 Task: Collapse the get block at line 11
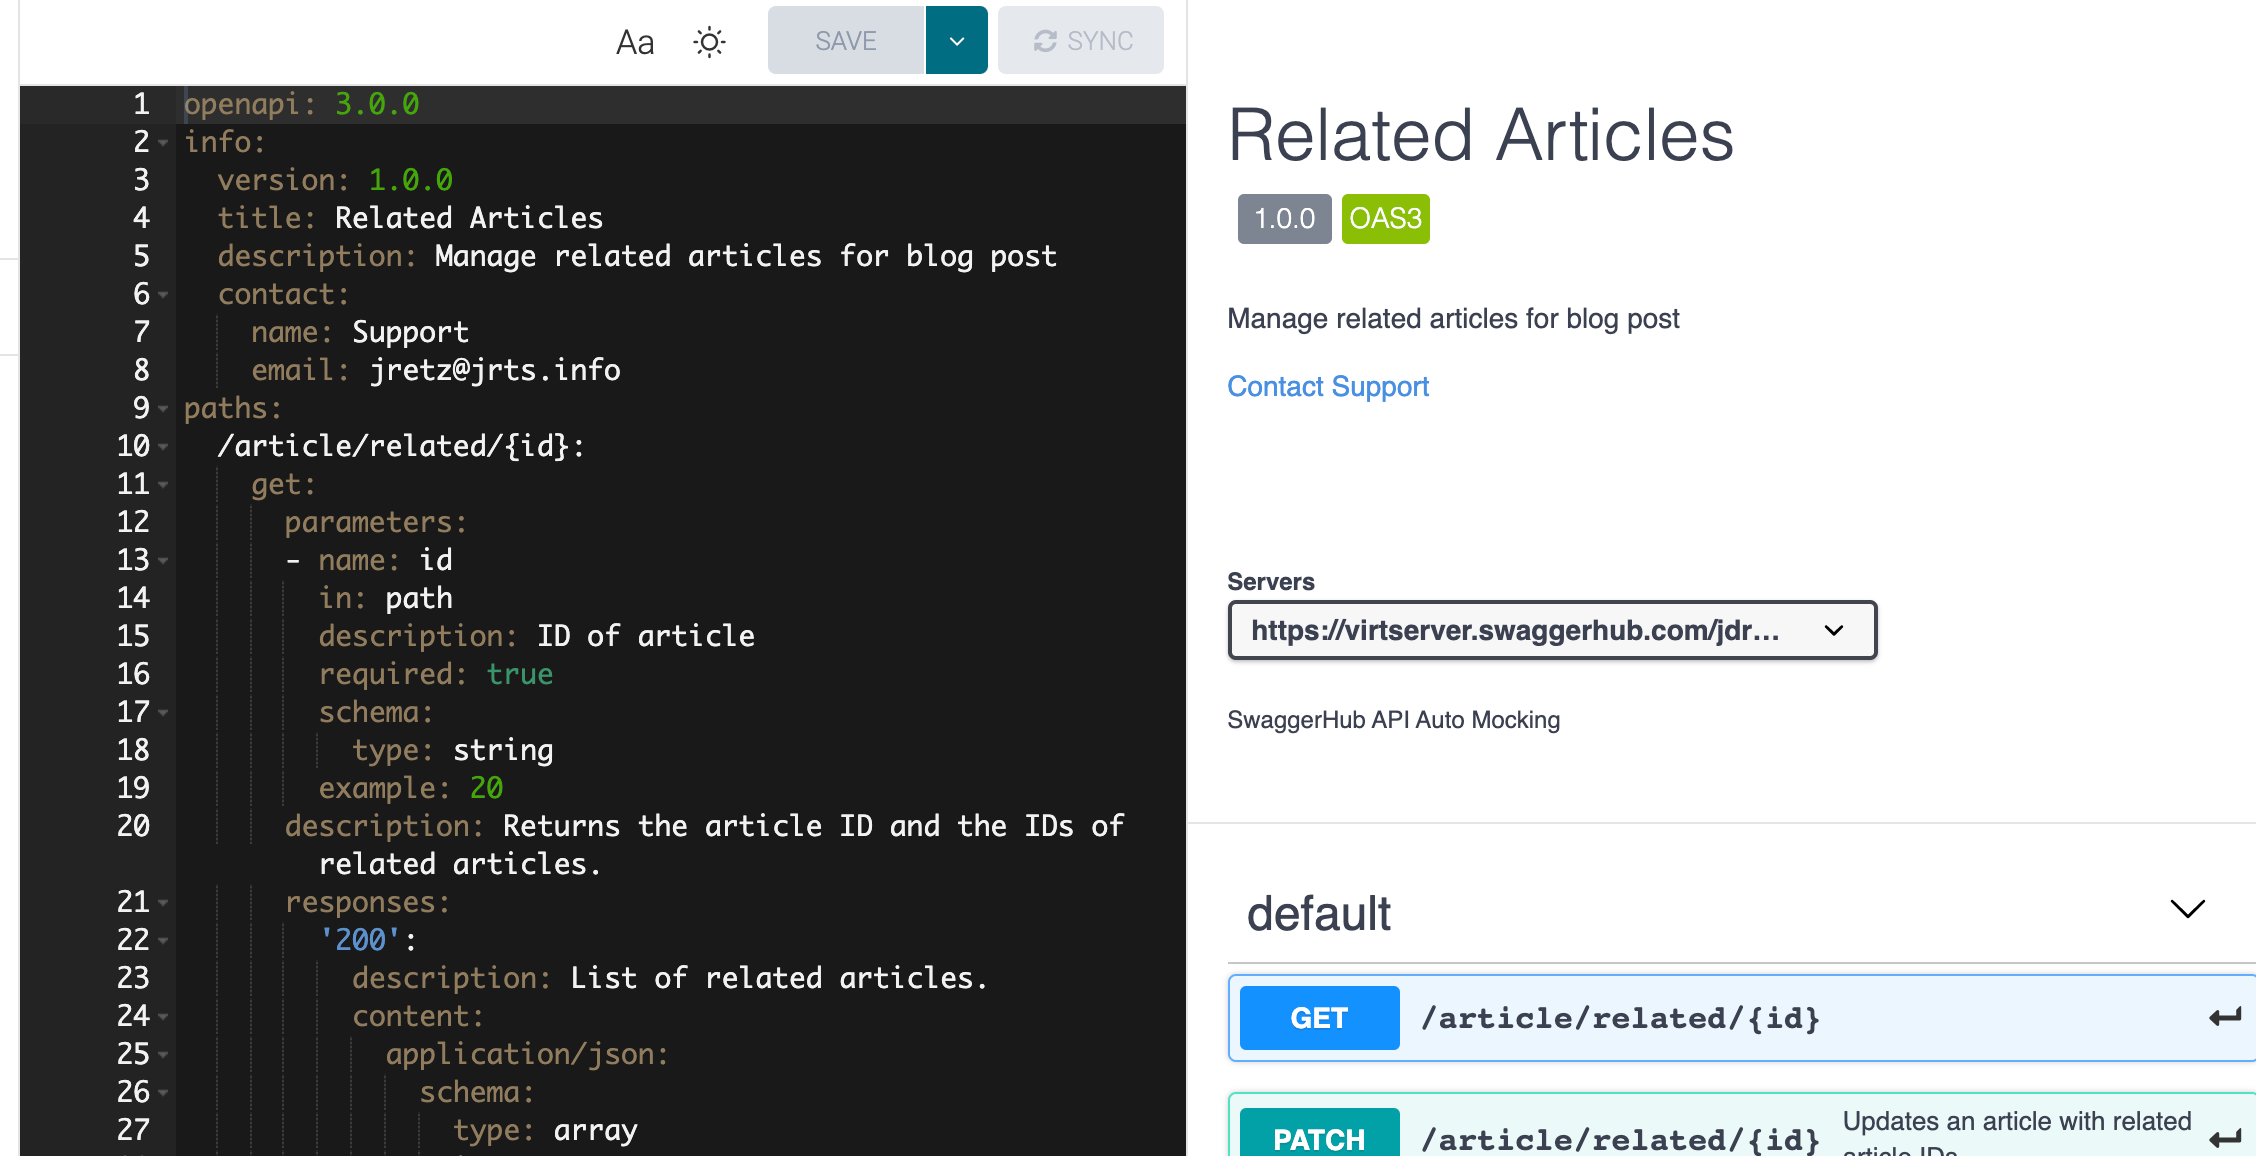(x=163, y=485)
